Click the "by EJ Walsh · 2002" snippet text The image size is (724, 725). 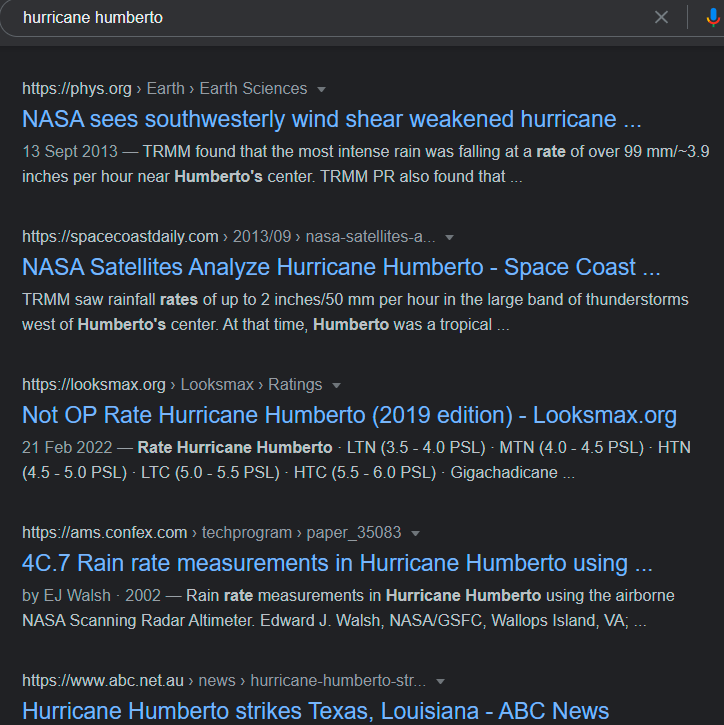click(x=92, y=596)
